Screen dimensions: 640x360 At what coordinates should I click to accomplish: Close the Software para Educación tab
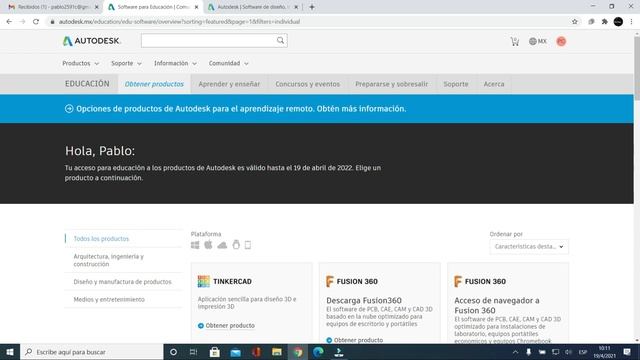pyautogui.click(x=196, y=7)
